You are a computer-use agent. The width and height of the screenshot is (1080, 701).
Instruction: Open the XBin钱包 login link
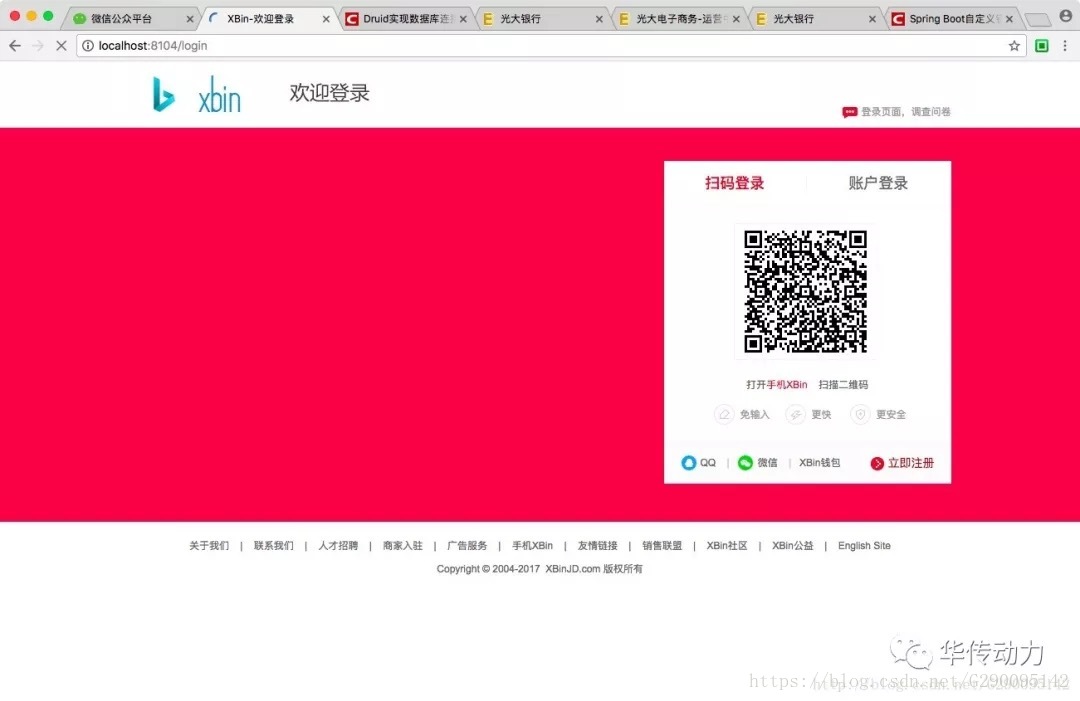819,463
